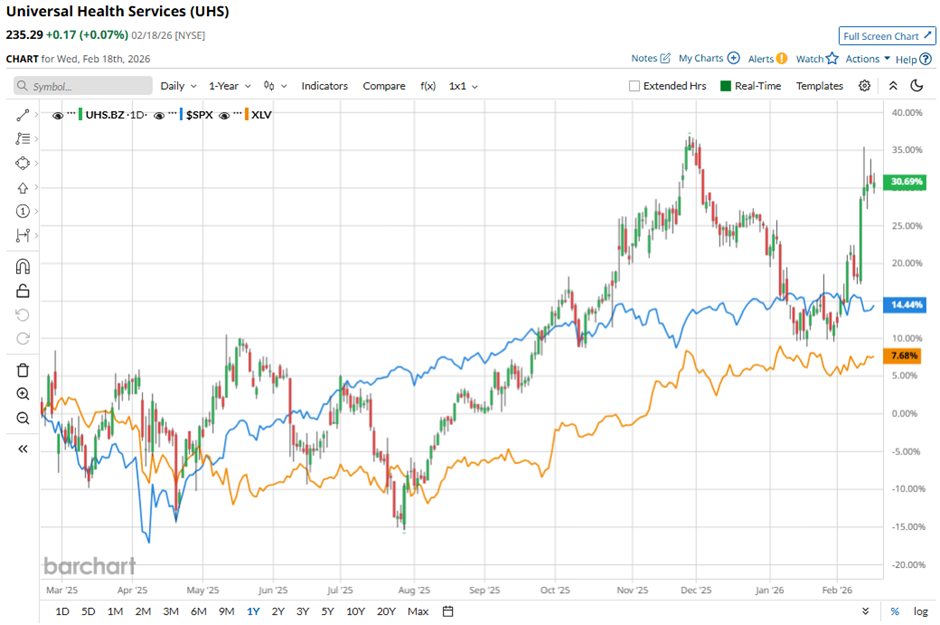Enable the magnet snap tool
Image resolution: width=940 pixels, height=625 pixels.
(x=23, y=266)
